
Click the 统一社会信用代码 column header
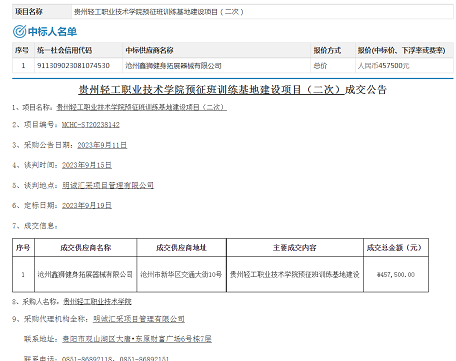click(64, 50)
